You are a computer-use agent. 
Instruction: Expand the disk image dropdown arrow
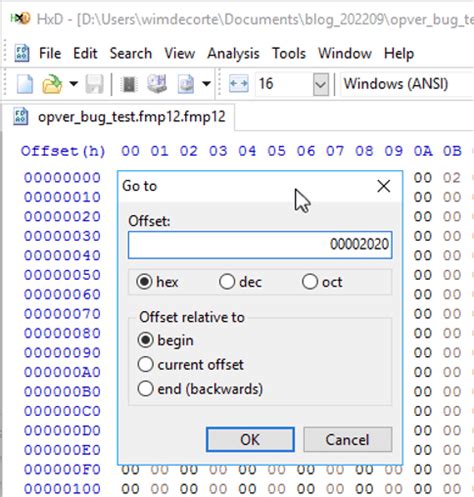pos(206,84)
